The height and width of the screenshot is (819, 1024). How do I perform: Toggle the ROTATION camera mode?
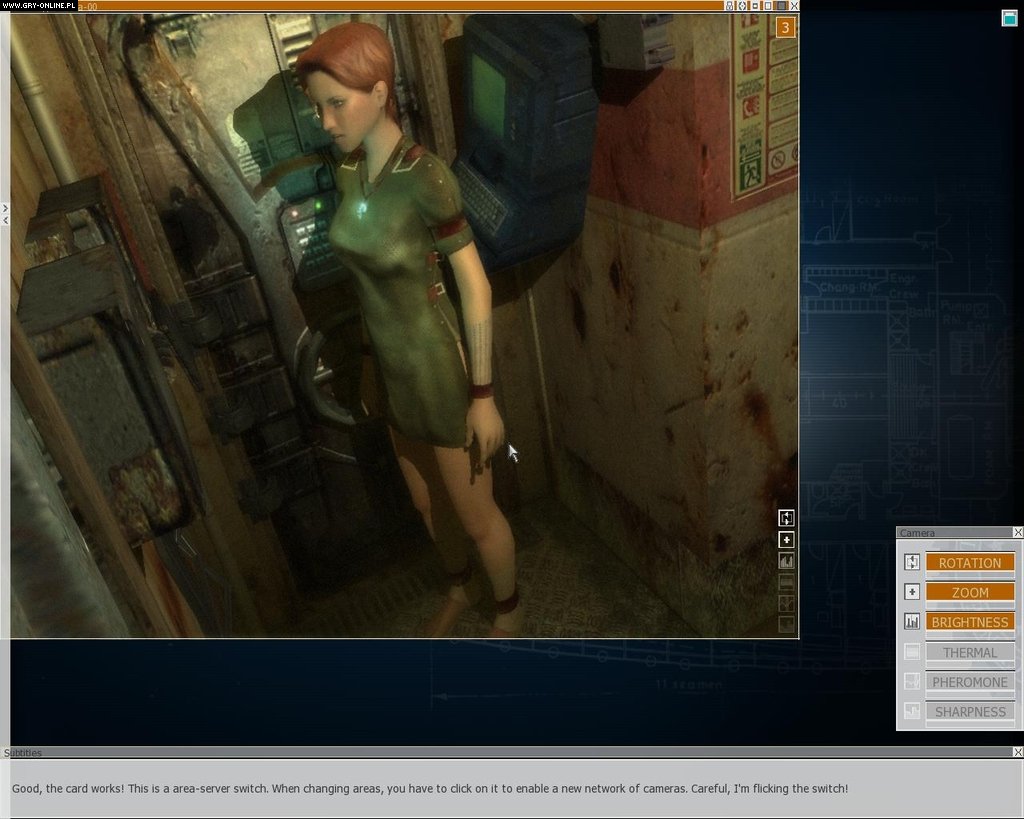pos(969,563)
